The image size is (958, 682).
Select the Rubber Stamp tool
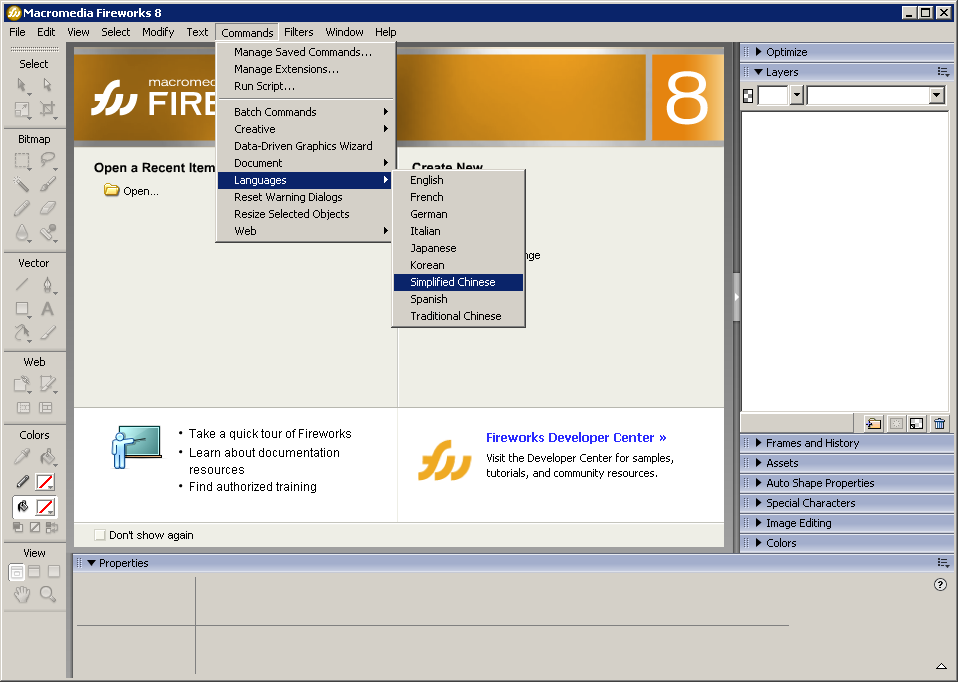(47, 233)
